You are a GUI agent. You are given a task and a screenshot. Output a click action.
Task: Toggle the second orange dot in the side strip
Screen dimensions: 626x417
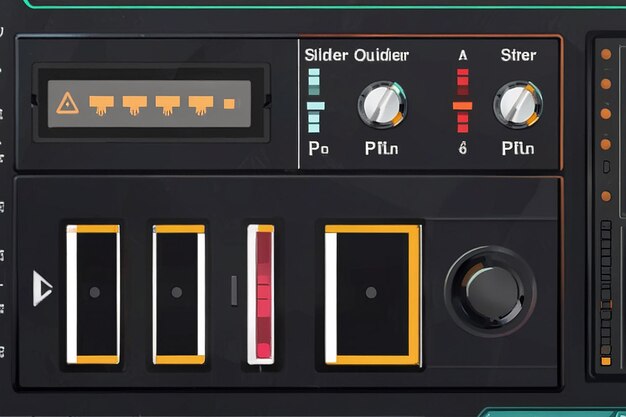tap(606, 84)
